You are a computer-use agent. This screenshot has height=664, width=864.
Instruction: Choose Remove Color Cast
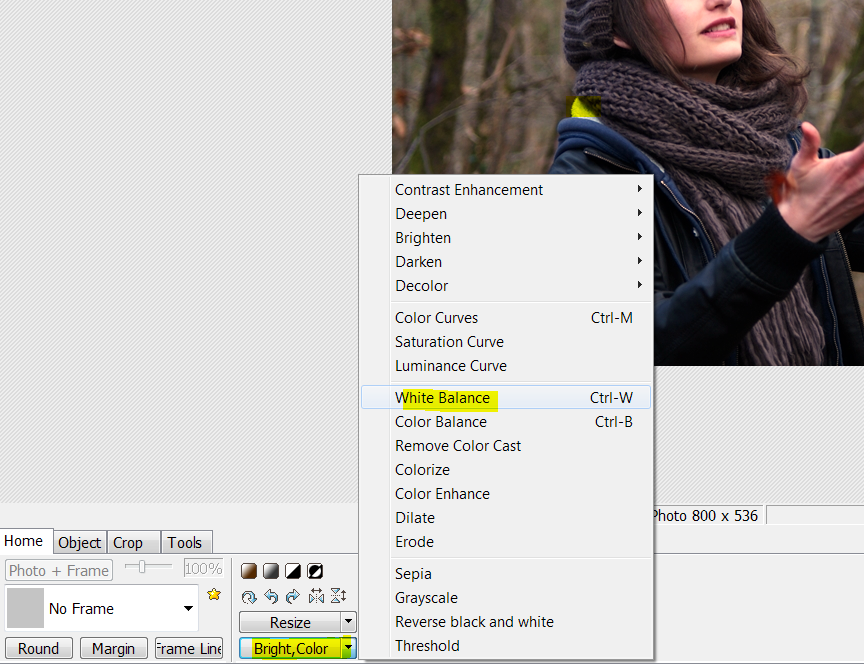(x=506, y=446)
